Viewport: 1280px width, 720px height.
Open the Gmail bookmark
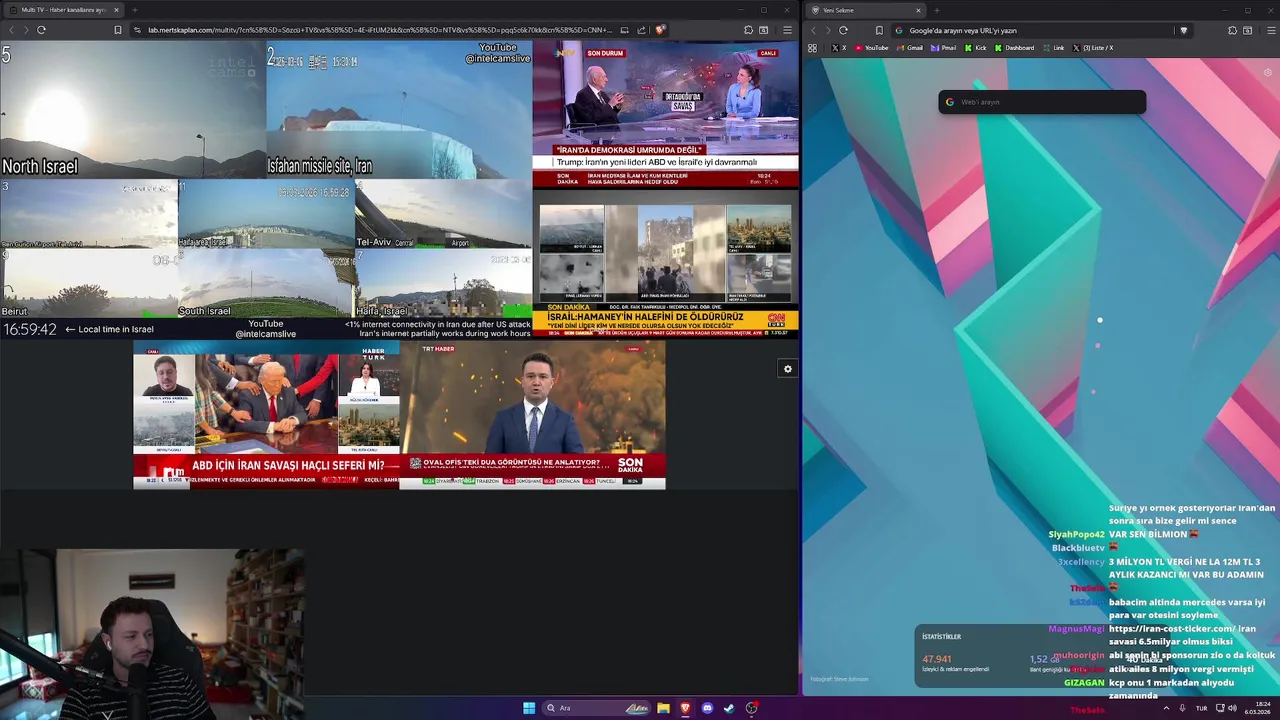click(x=910, y=48)
